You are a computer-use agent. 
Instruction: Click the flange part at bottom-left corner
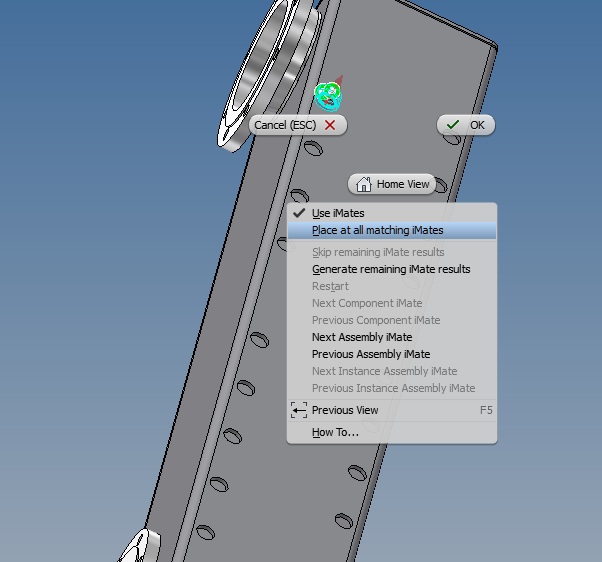coord(140,547)
